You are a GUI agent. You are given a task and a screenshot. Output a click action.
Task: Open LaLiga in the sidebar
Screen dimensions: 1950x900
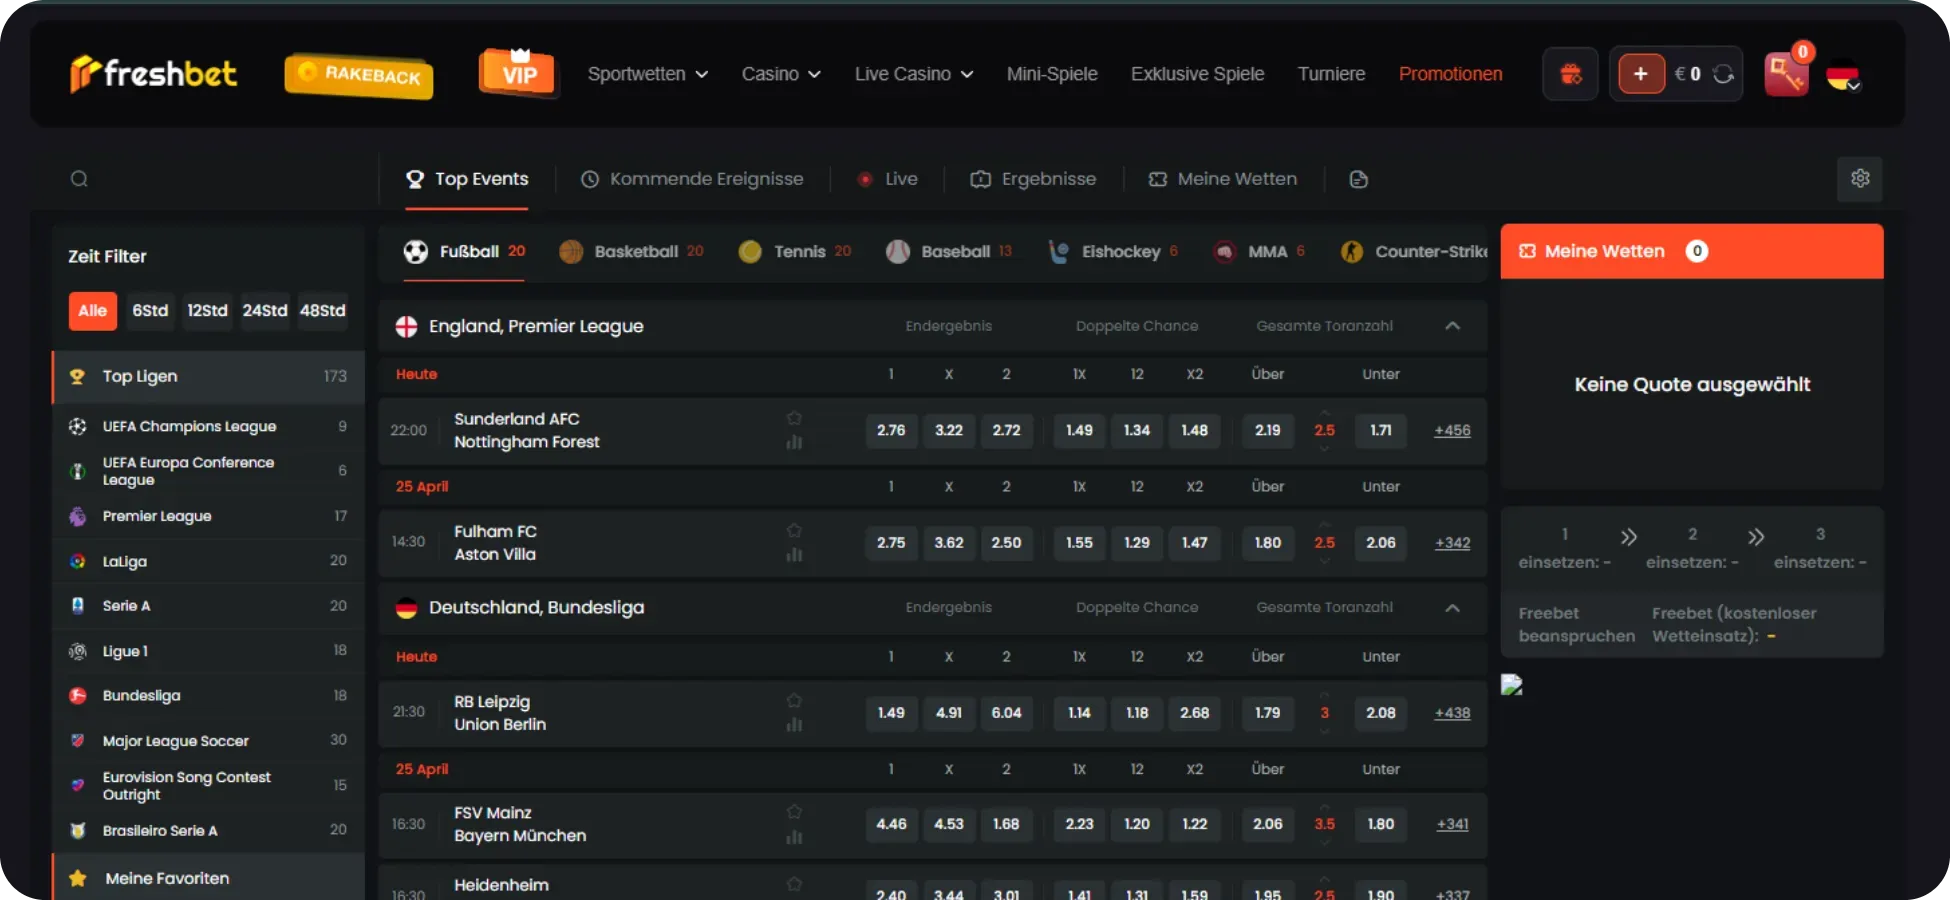208,561
